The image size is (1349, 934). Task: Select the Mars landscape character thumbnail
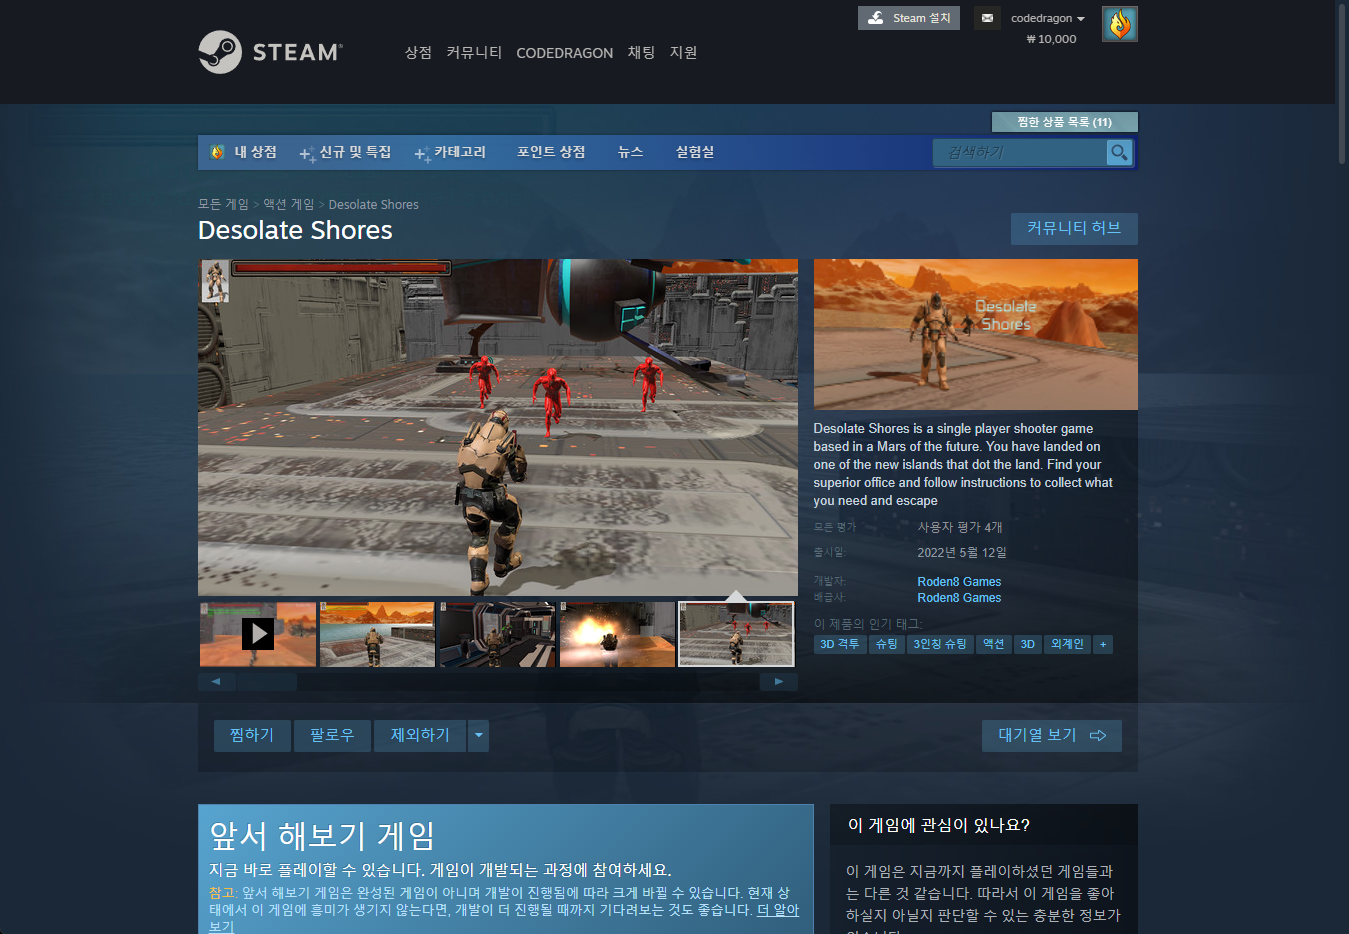pyautogui.click(x=377, y=634)
